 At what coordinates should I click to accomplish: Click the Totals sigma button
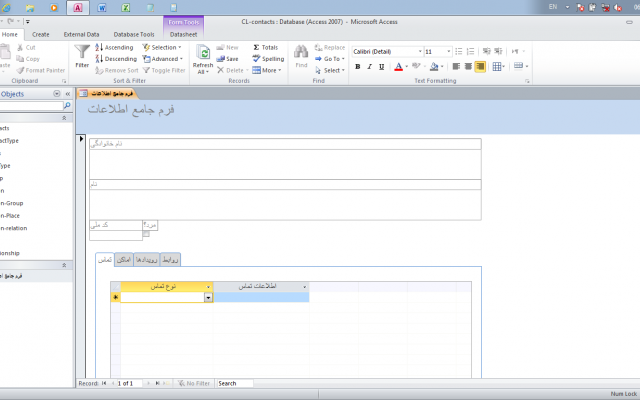[x=265, y=47]
